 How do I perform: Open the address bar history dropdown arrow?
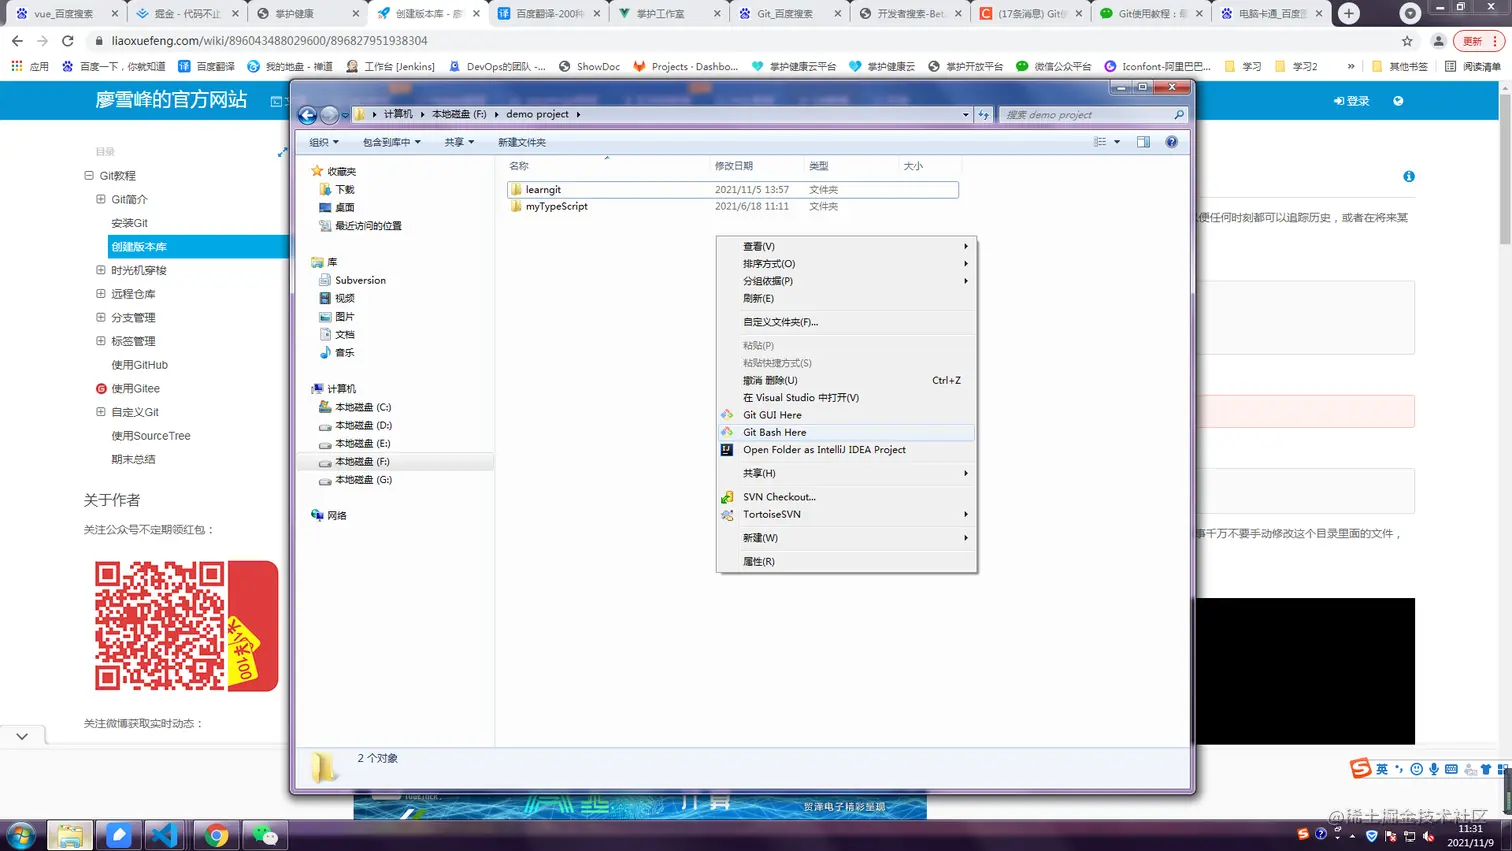coord(965,115)
